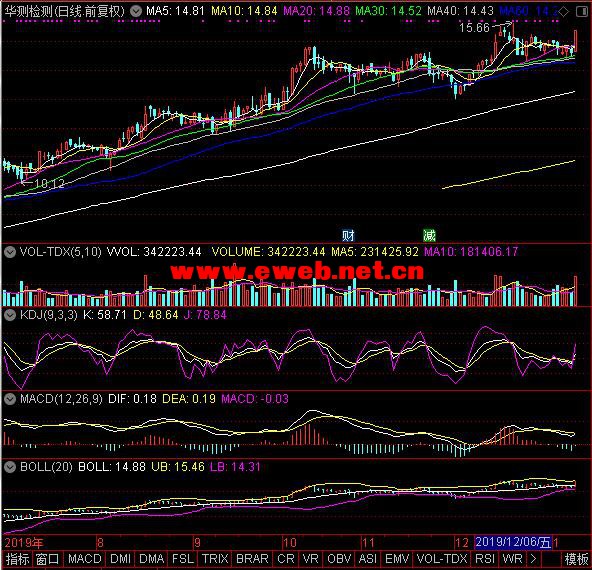Click the MA5: 14.81 value
This screenshot has height=570, width=592.
[x=175, y=11]
